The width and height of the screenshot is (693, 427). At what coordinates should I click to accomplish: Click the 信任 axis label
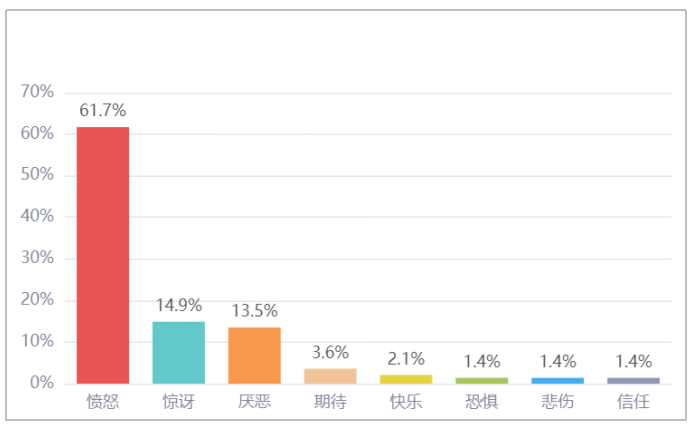[633, 401]
